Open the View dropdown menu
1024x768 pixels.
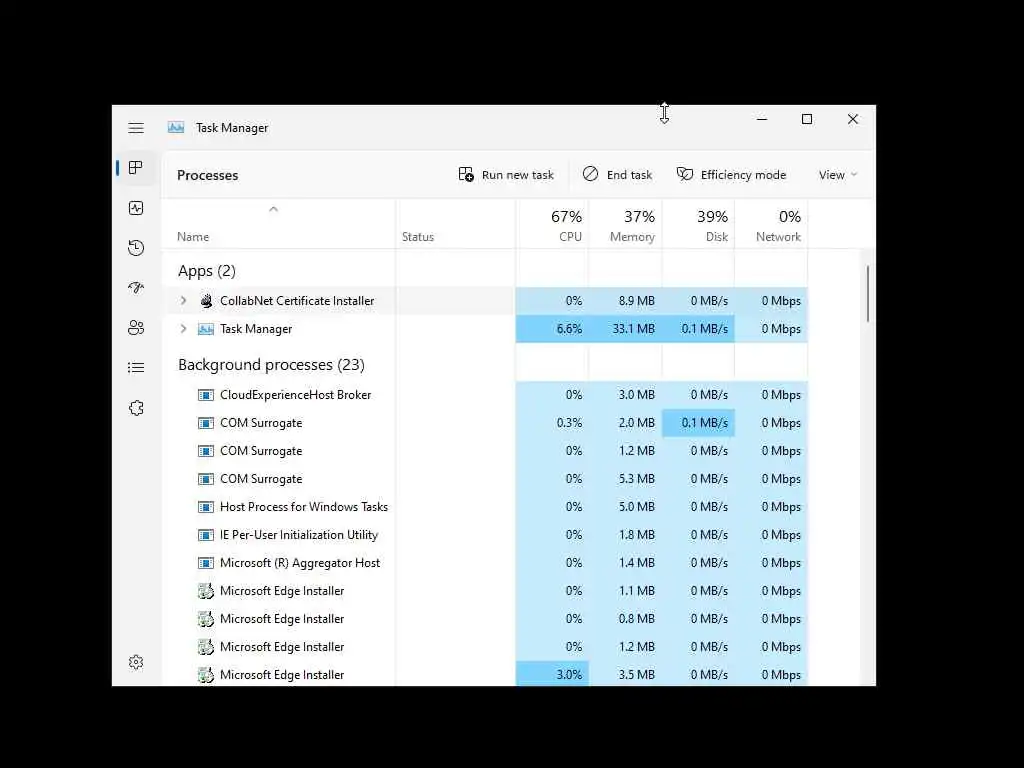pyautogui.click(x=838, y=175)
